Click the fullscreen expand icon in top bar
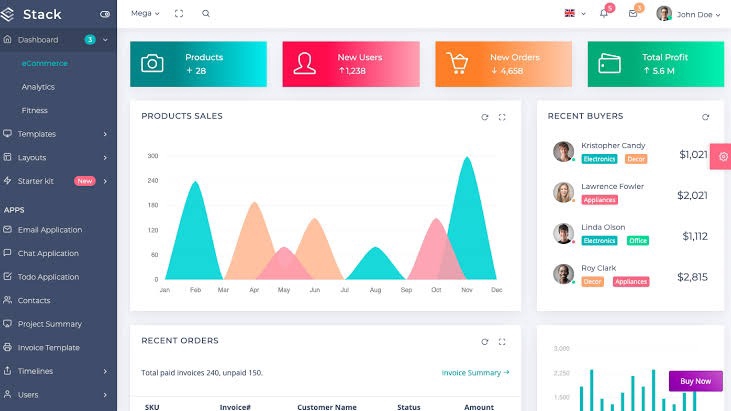 point(179,14)
